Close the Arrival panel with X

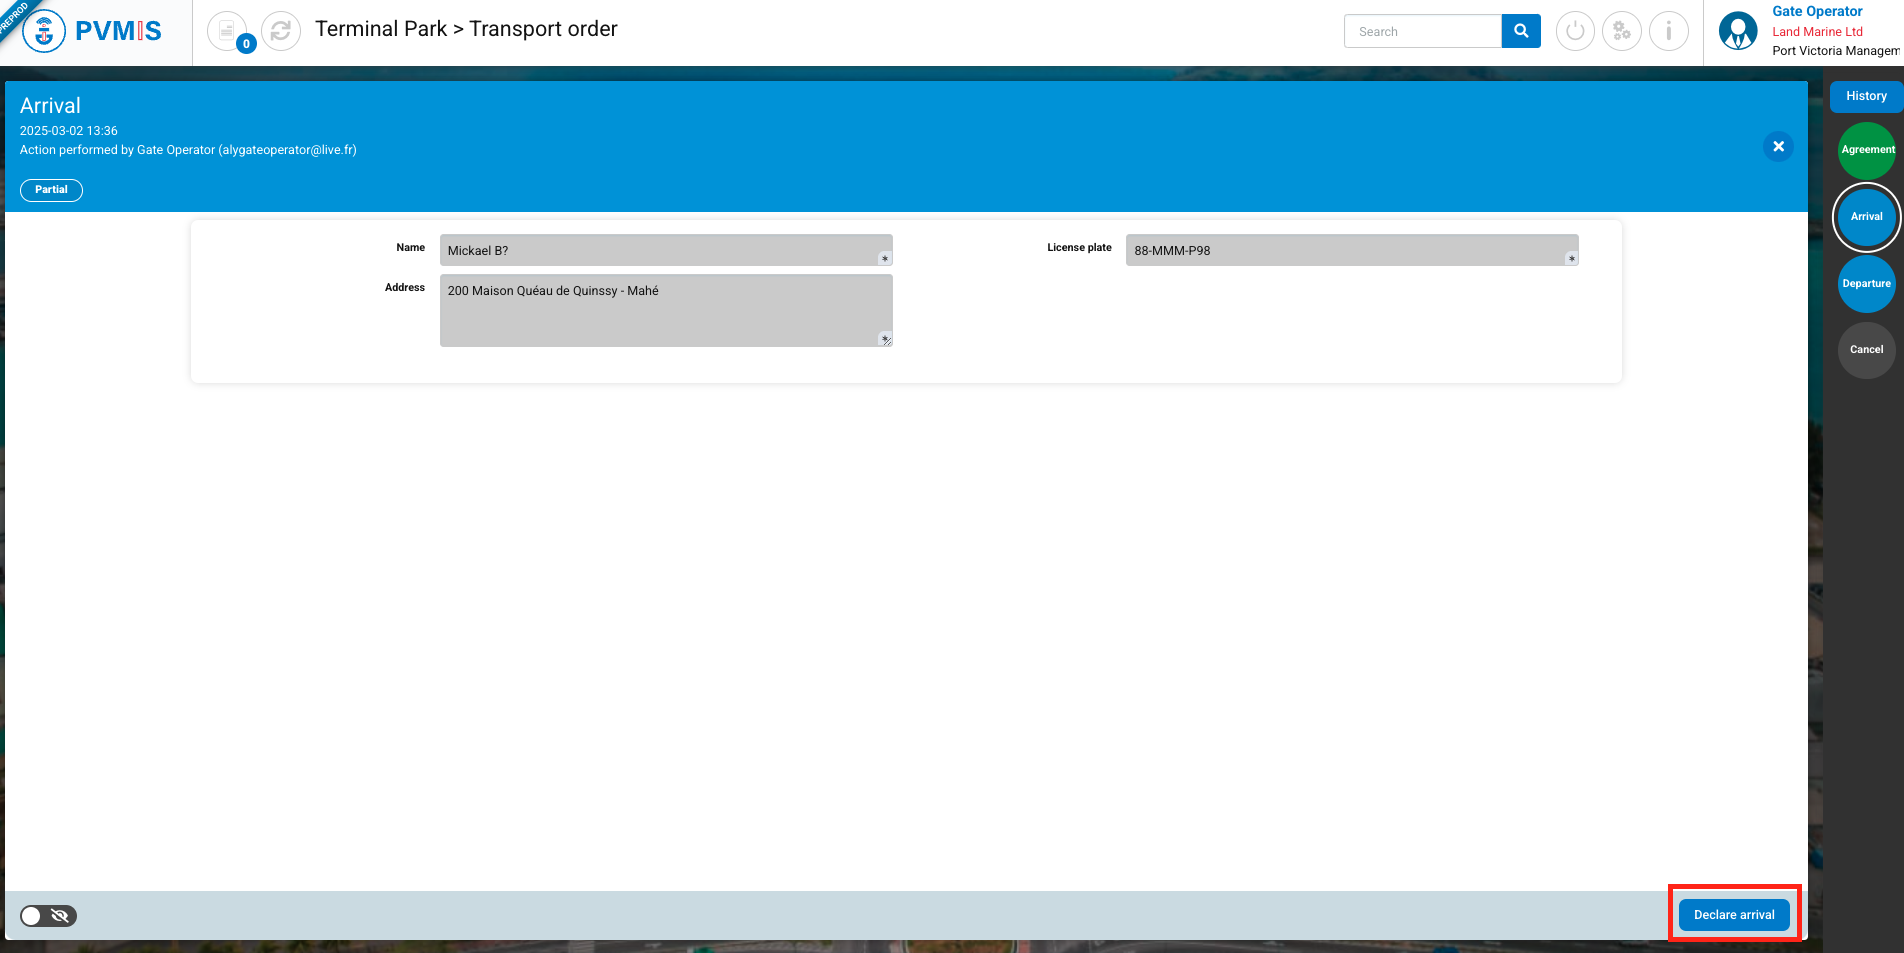pos(1778,147)
